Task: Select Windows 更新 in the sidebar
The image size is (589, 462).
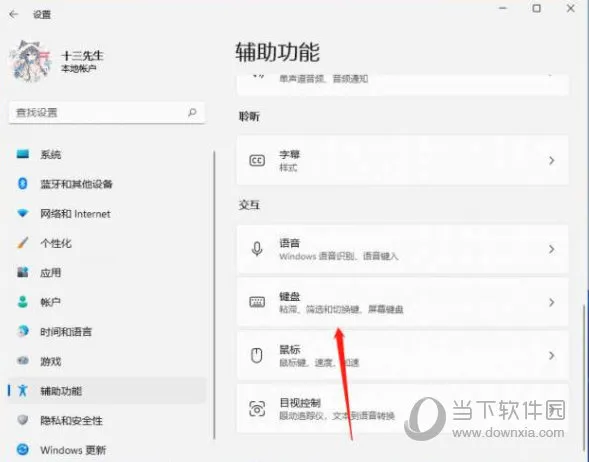Action: tap(107, 450)
